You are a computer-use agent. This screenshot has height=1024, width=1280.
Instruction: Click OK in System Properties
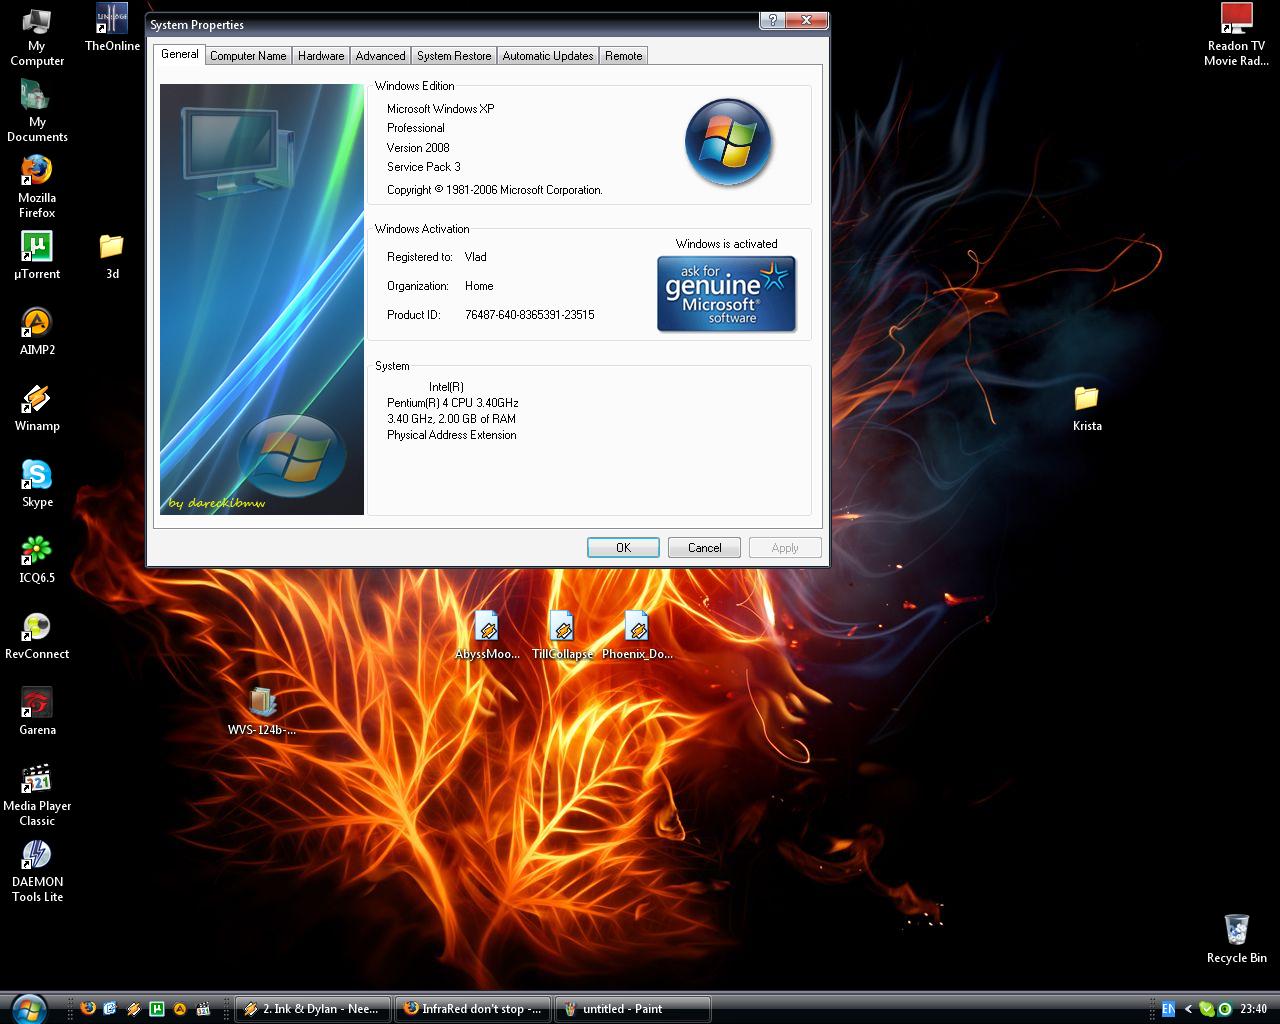tap(623, 547)
